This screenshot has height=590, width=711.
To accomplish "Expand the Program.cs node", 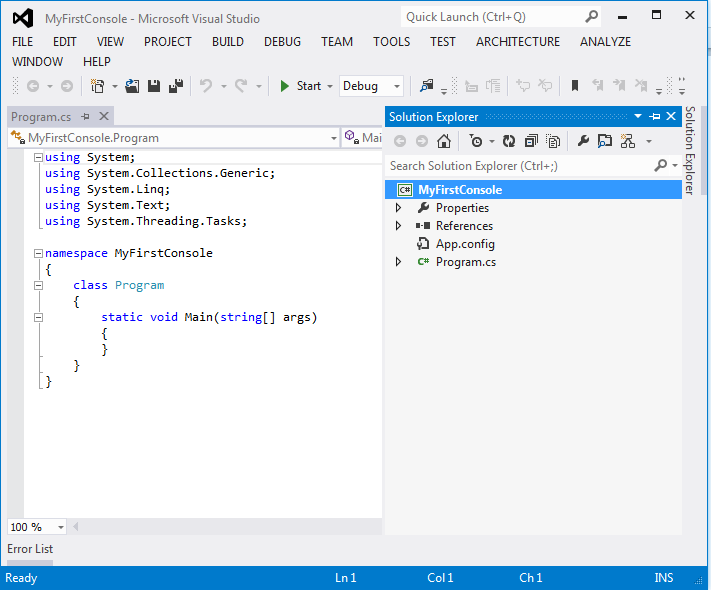I will tap(398, 262).
